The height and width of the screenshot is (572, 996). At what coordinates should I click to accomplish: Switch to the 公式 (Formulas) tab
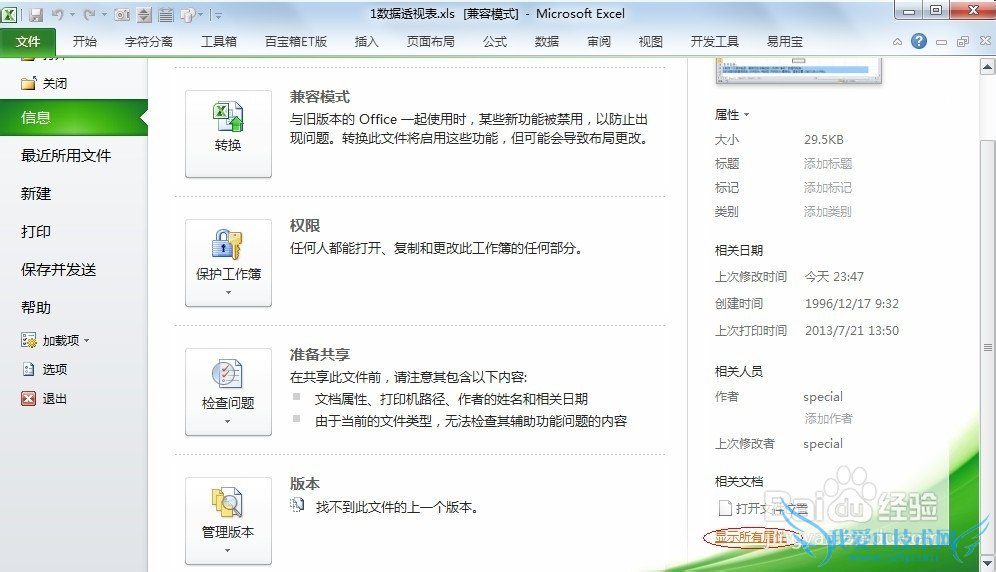(495, 42)
